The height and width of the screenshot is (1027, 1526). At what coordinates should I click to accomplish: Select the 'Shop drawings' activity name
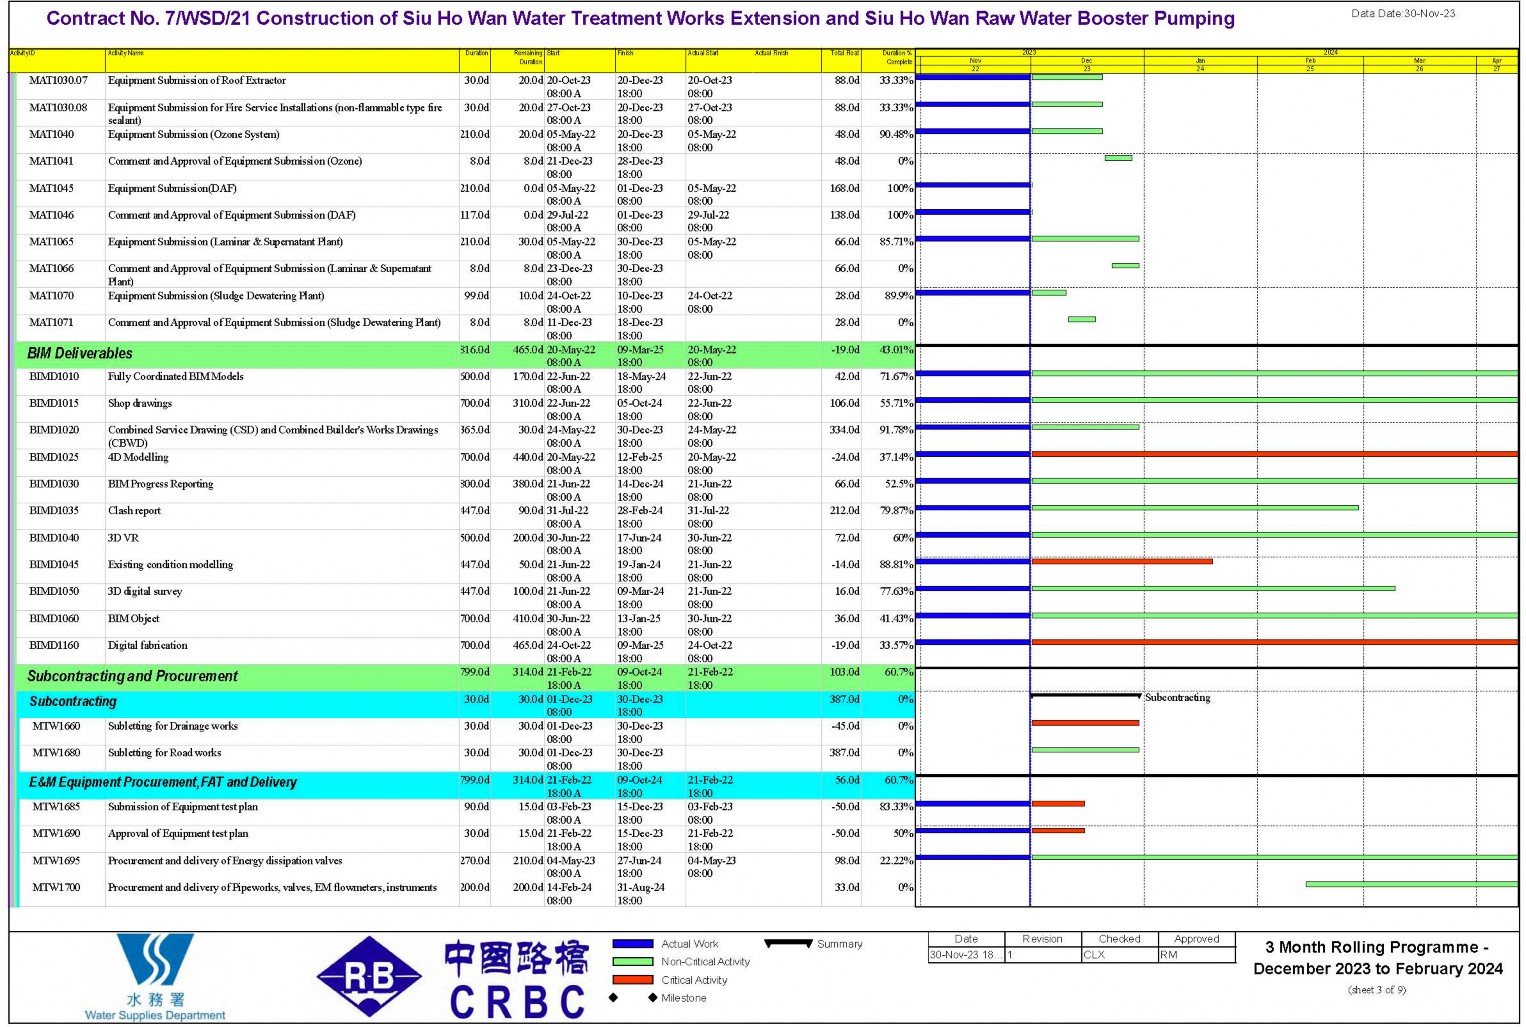click(140, 404)
